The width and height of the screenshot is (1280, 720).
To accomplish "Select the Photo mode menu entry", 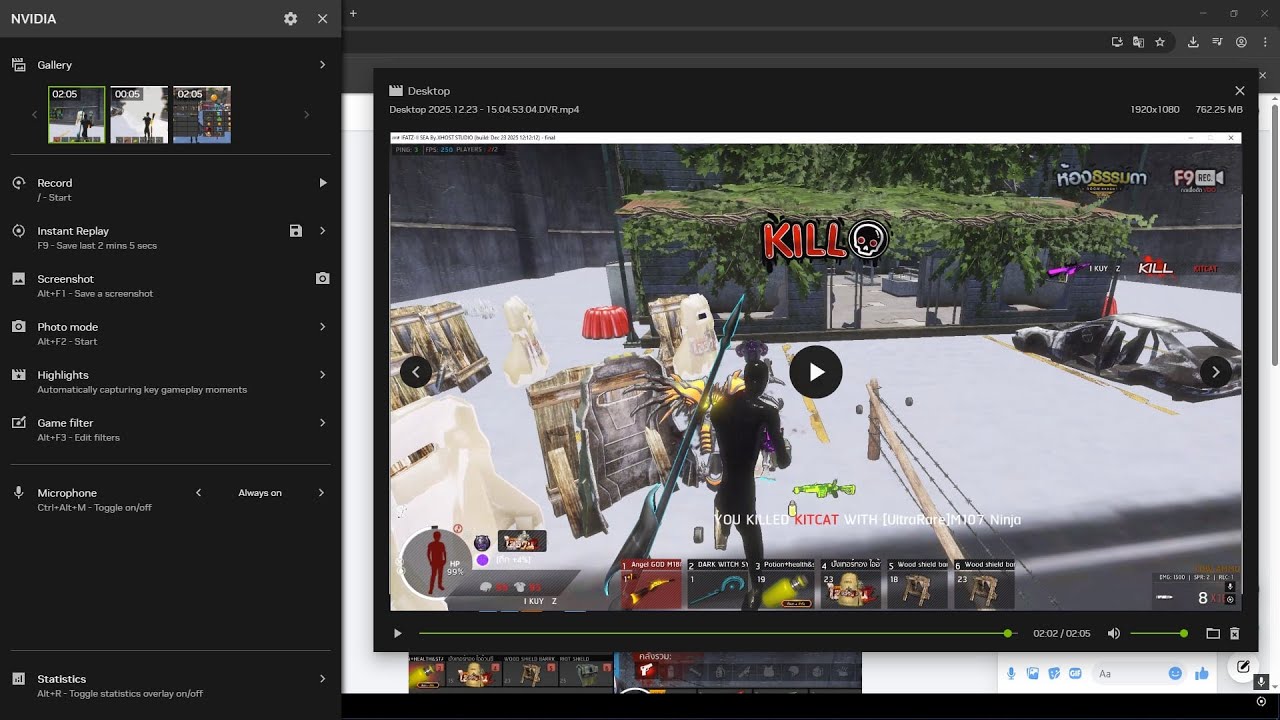I will pos(170,333).
